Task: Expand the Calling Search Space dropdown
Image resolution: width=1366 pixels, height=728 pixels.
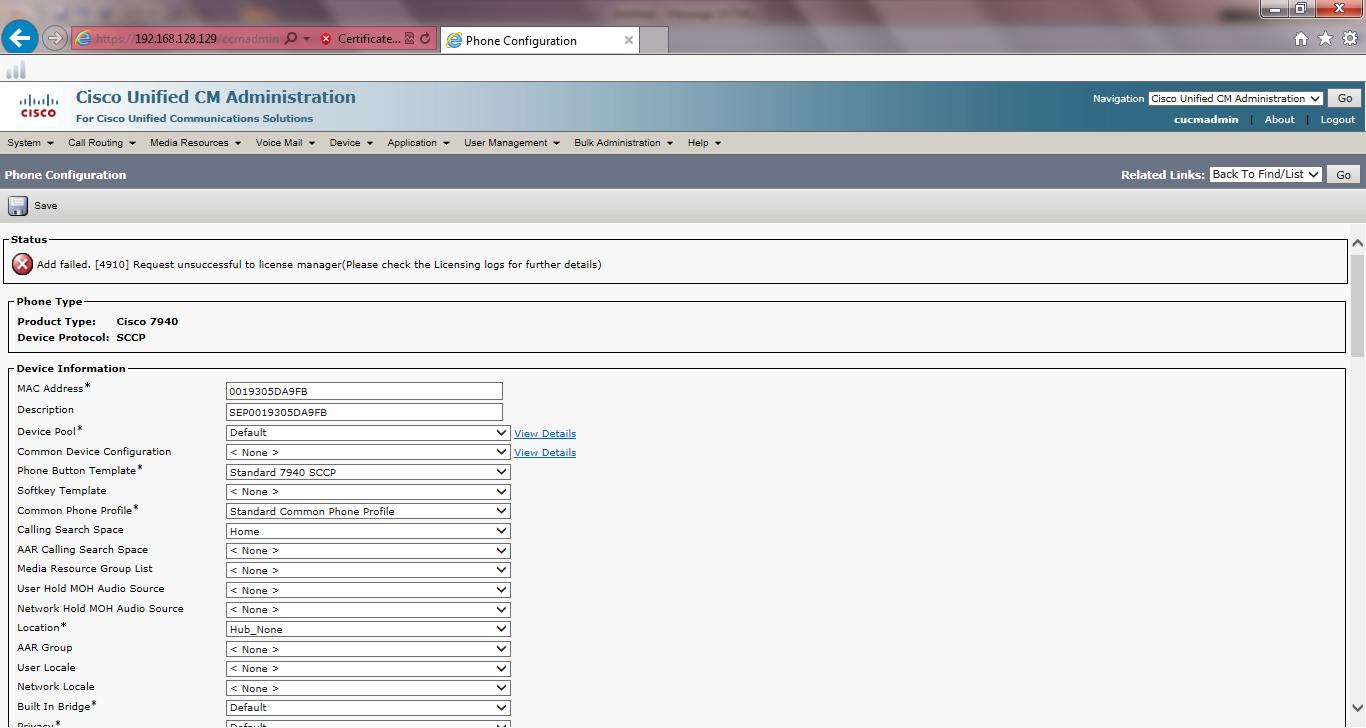Action: click(x=368, y=531)
